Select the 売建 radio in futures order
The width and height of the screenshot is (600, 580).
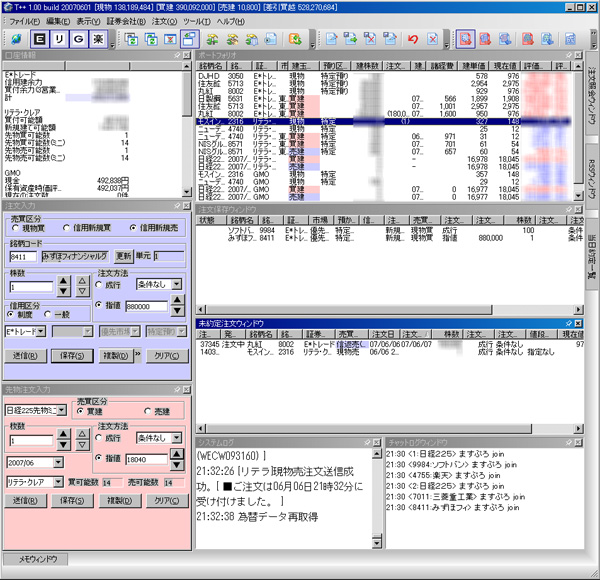(x=147, y=411)
